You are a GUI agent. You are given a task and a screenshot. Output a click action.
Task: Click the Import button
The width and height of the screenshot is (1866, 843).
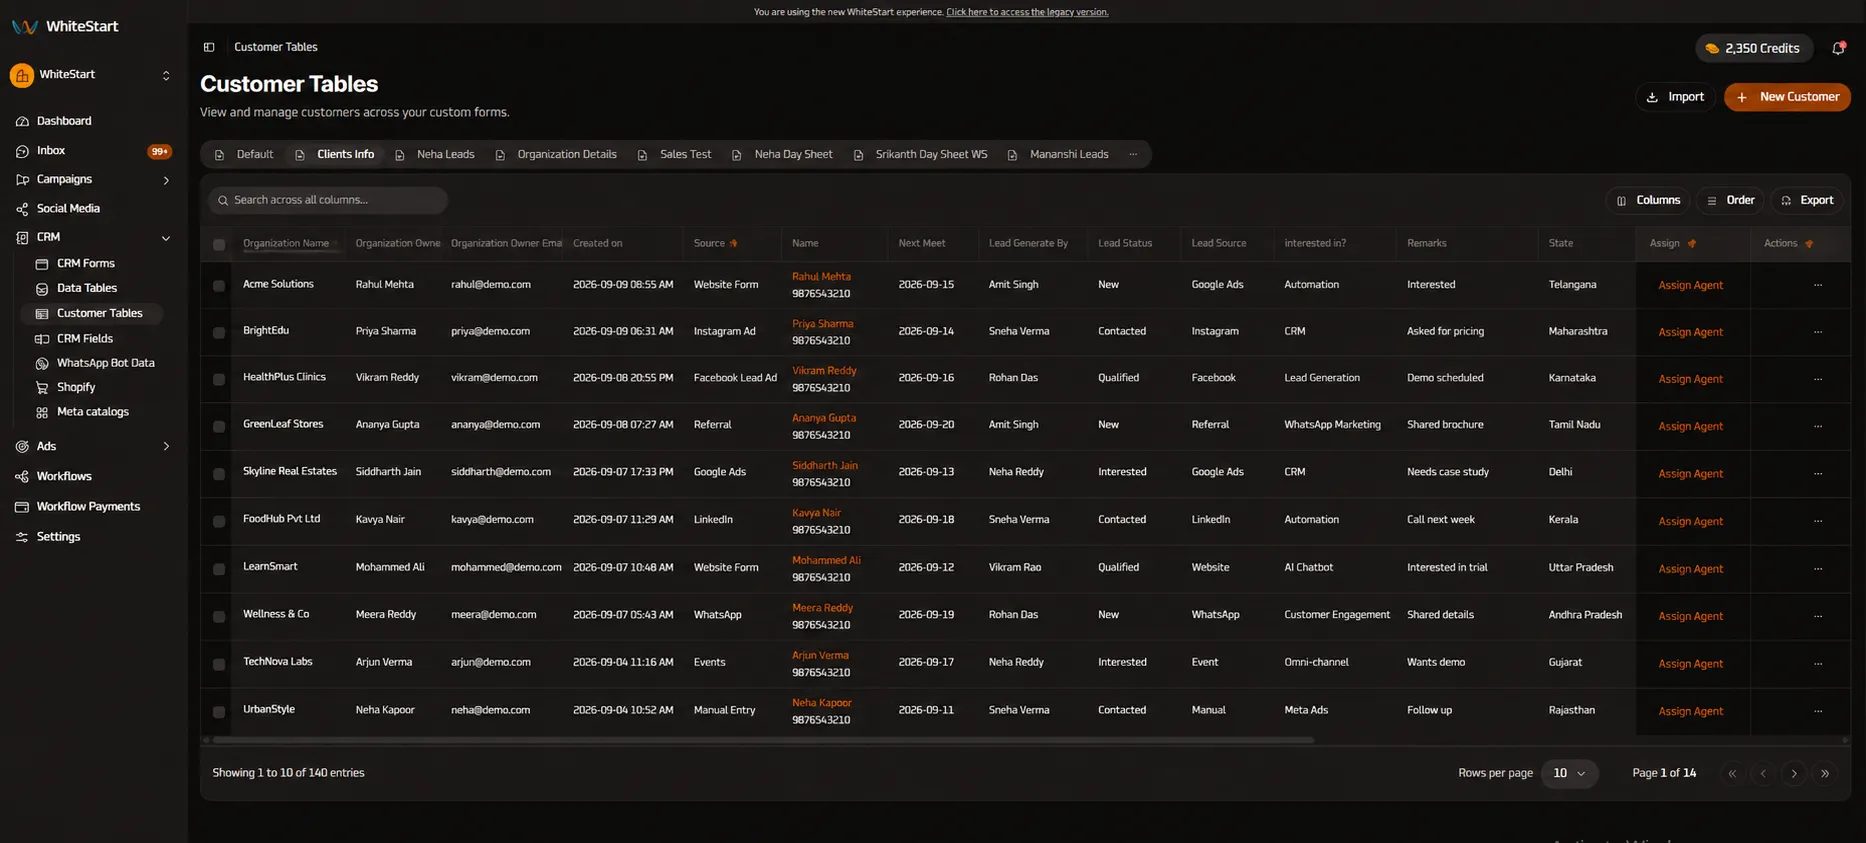pos(1675,97)
